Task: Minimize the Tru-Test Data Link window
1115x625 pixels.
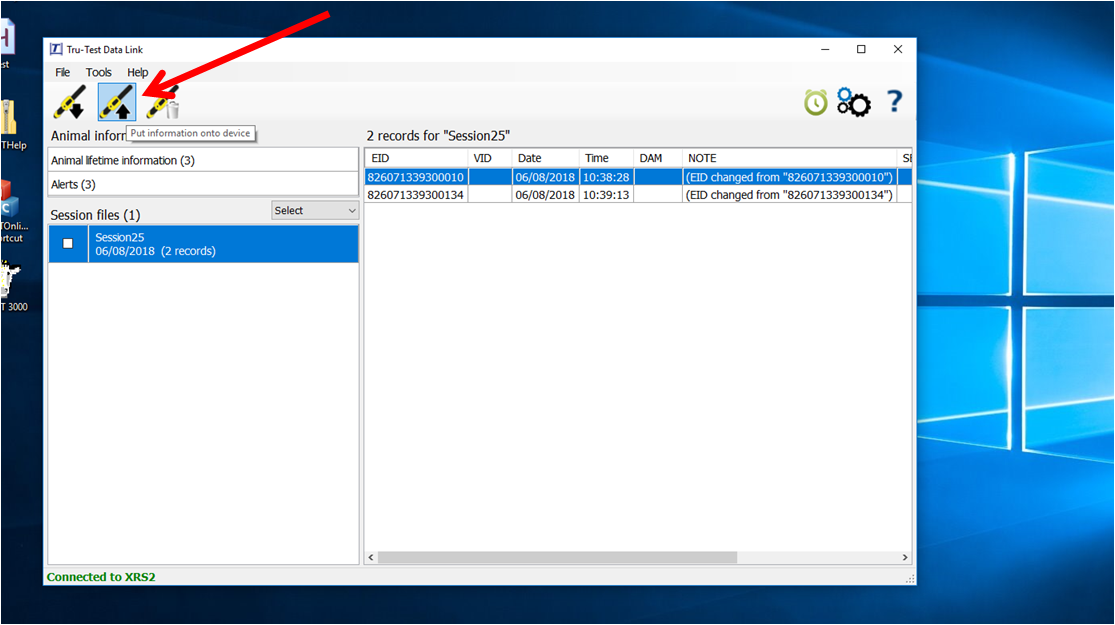Action: (825, 49)
